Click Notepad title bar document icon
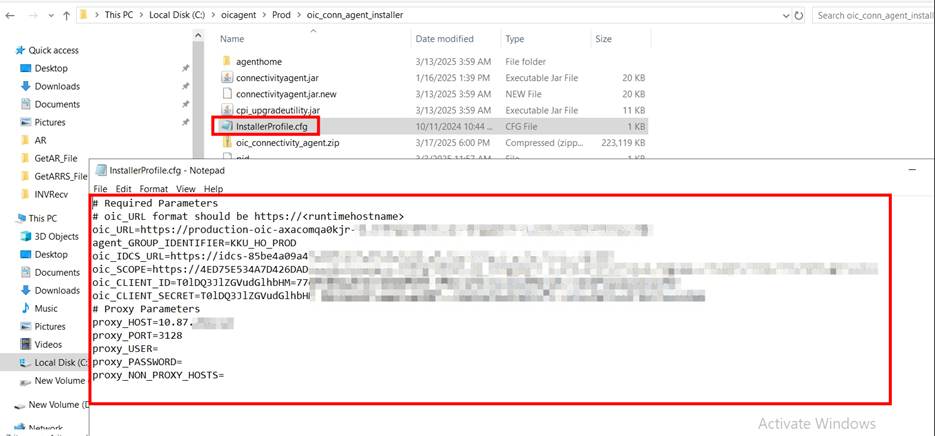 101,170
